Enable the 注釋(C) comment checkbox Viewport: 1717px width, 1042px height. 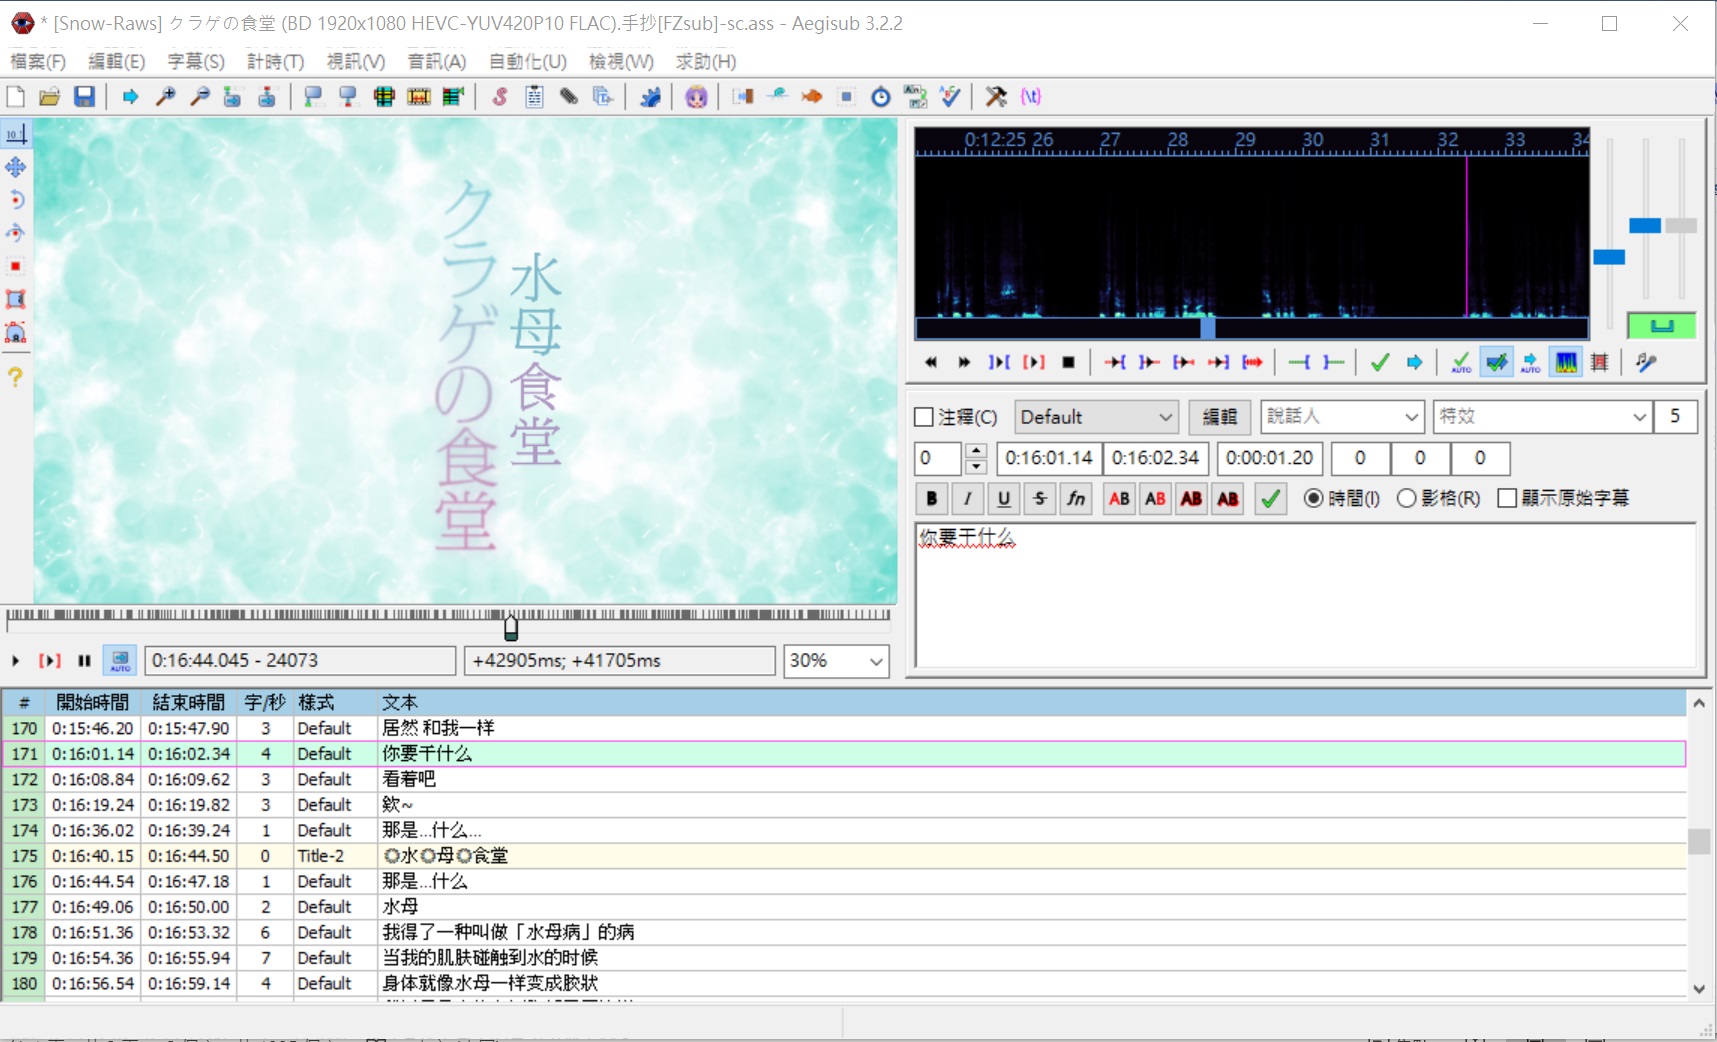point(924,417)
